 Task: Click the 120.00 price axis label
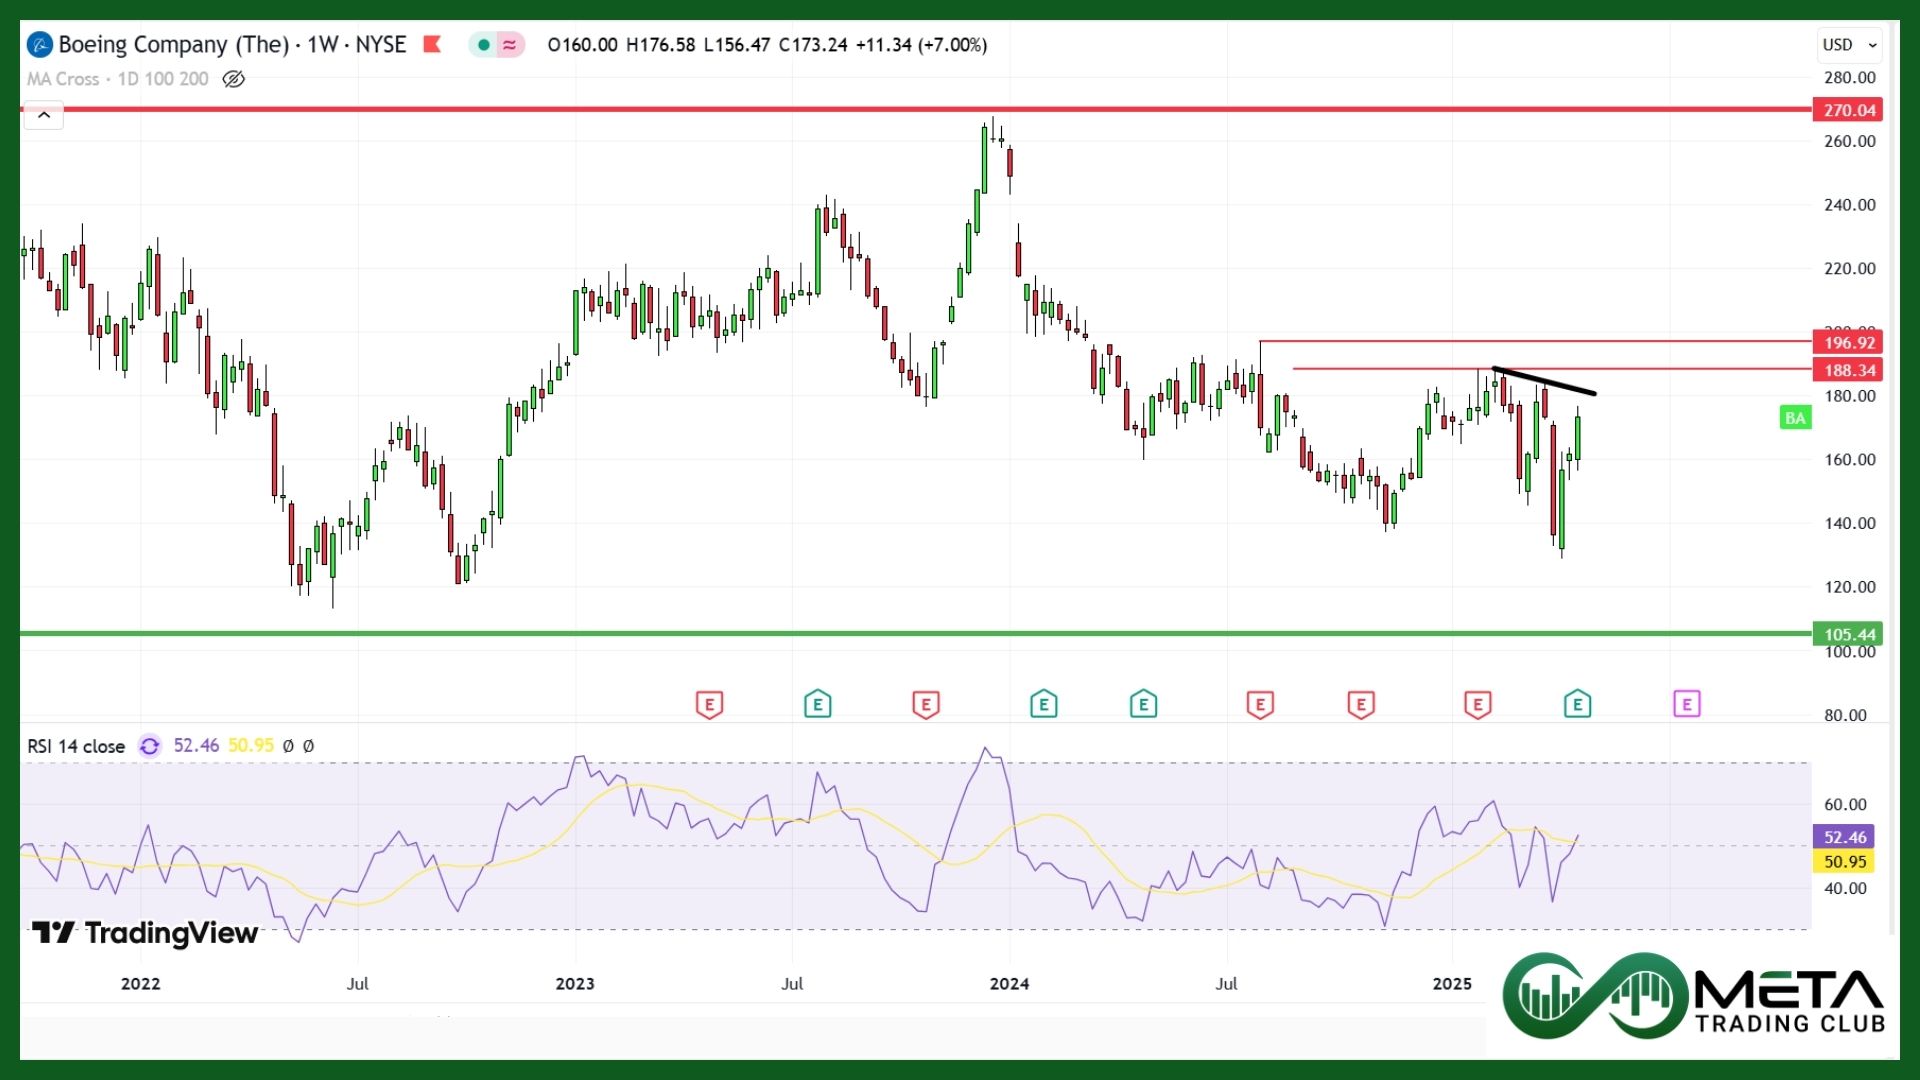[x=1849, y=587]
